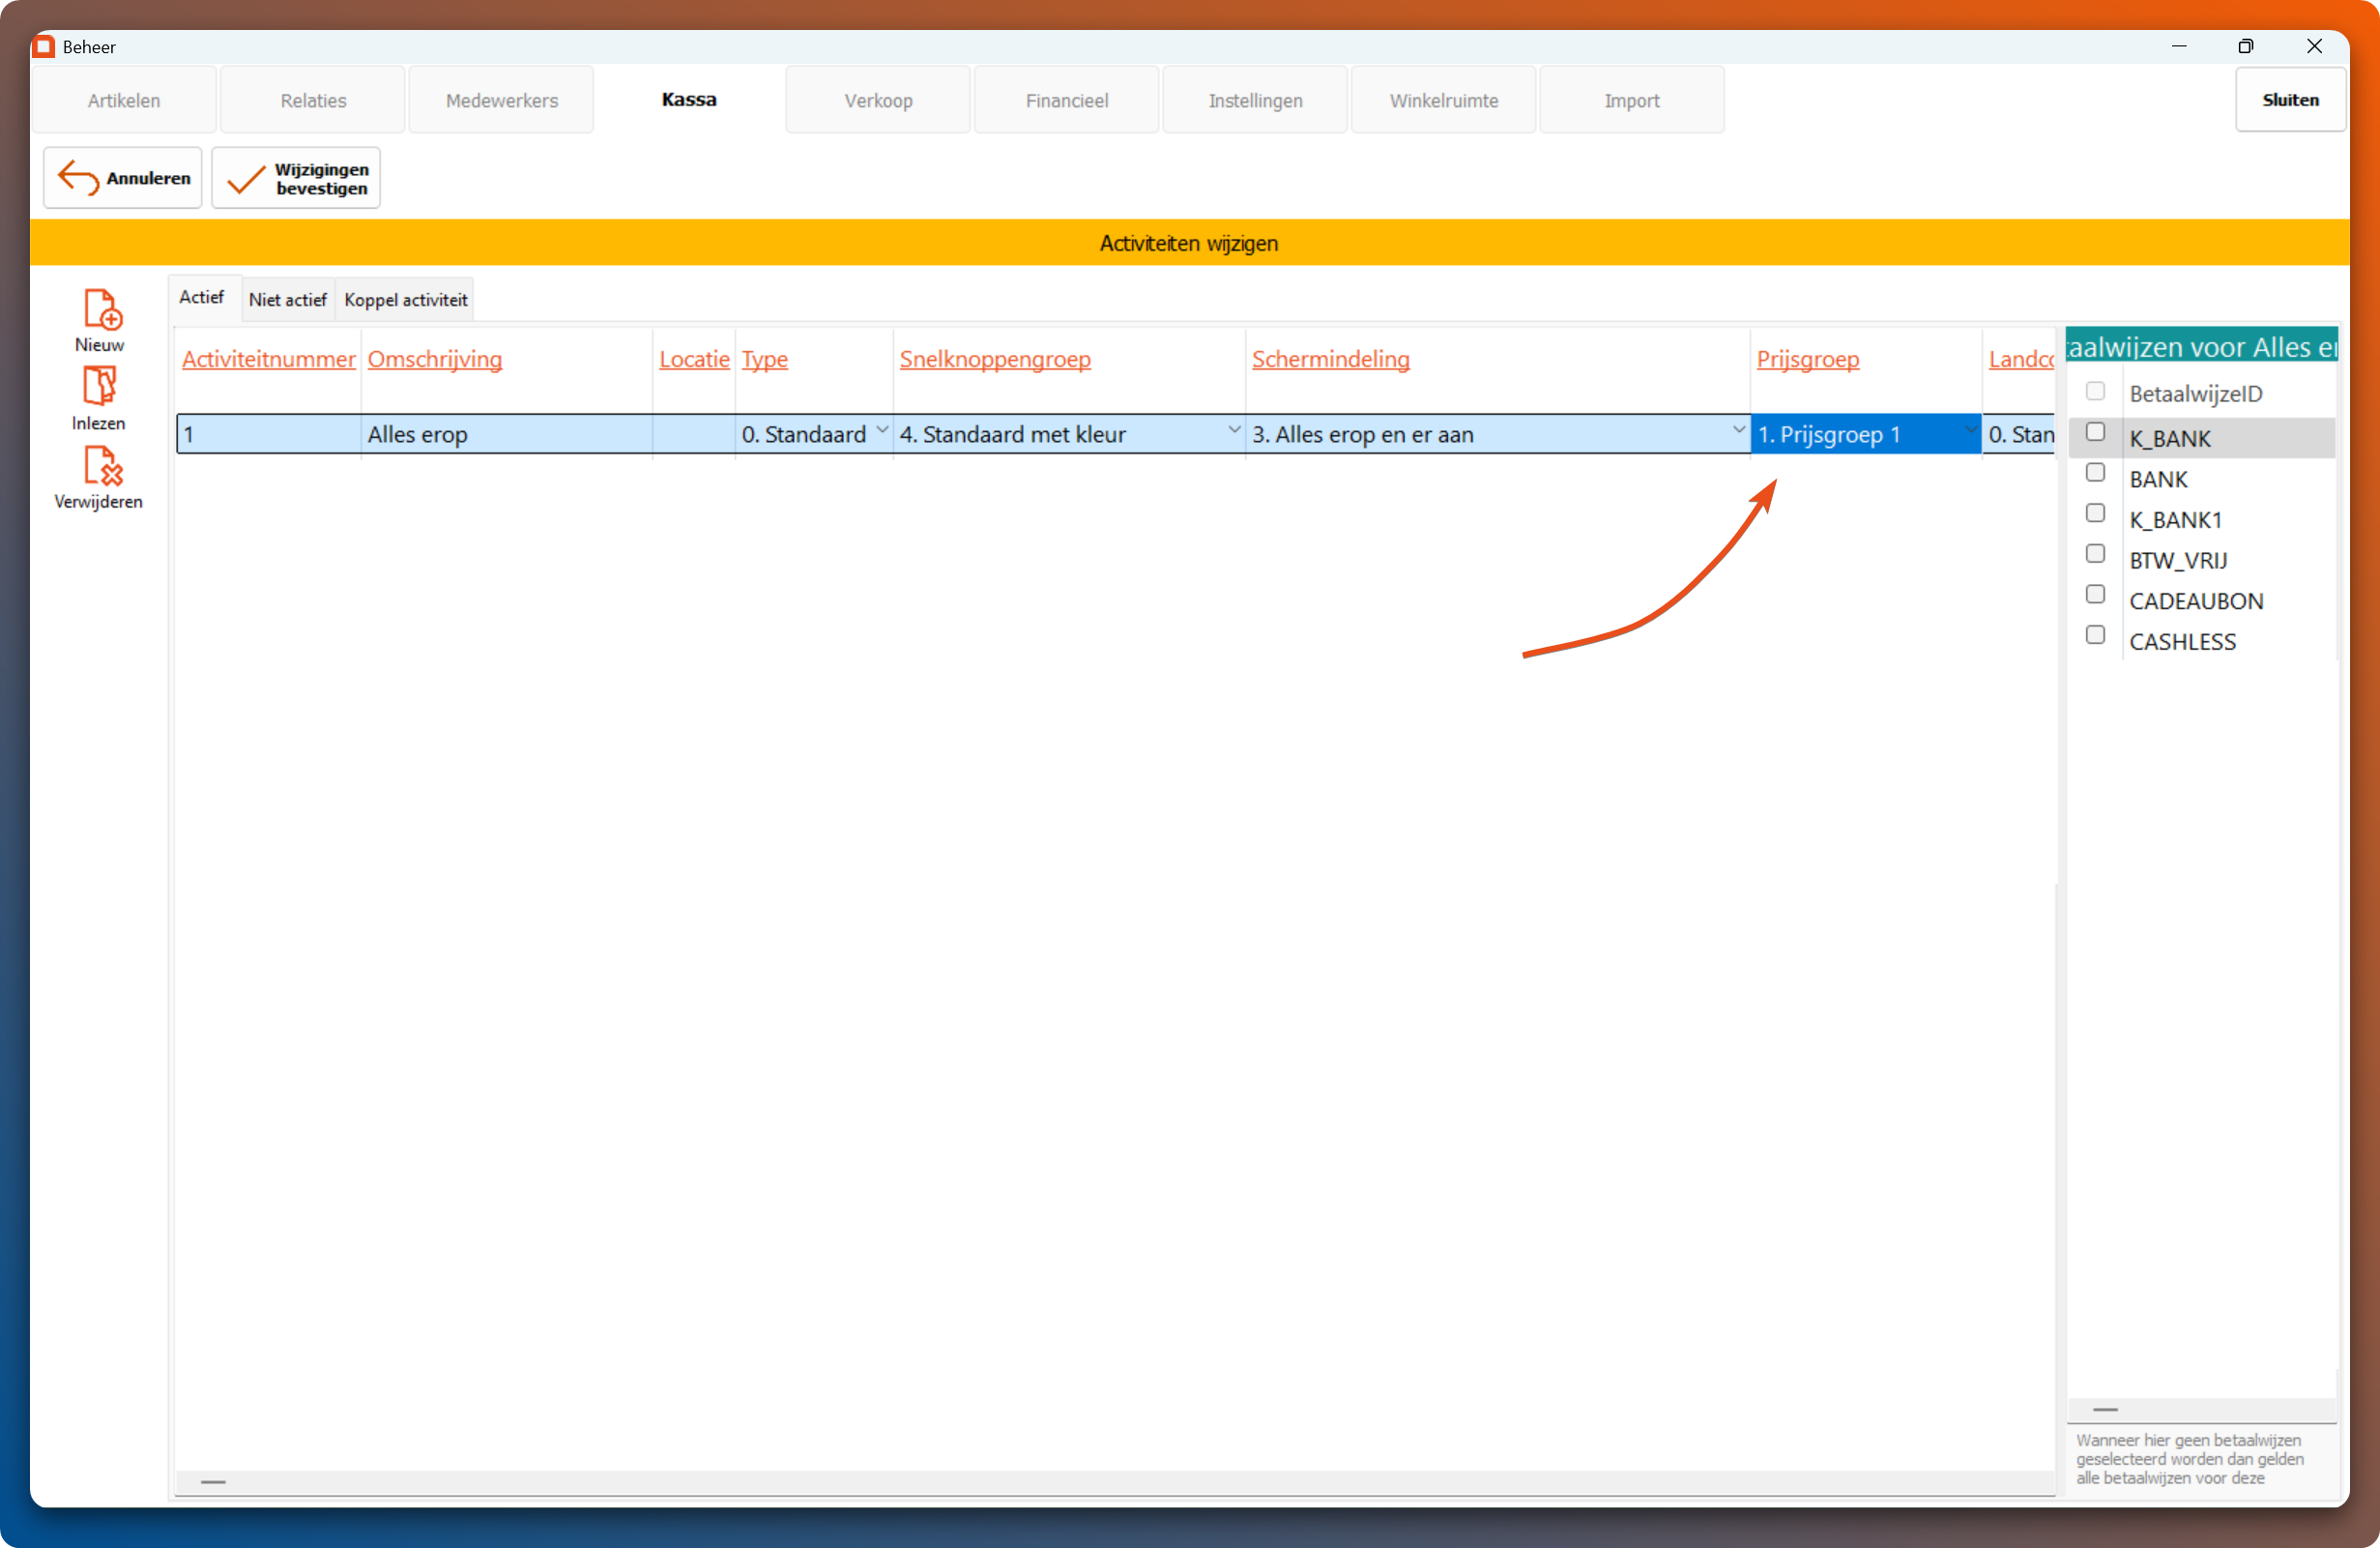Open the Schermindeling dropdown arrow
This screenshot has height=1548, width=2380.
click(x=1738, y=431)
